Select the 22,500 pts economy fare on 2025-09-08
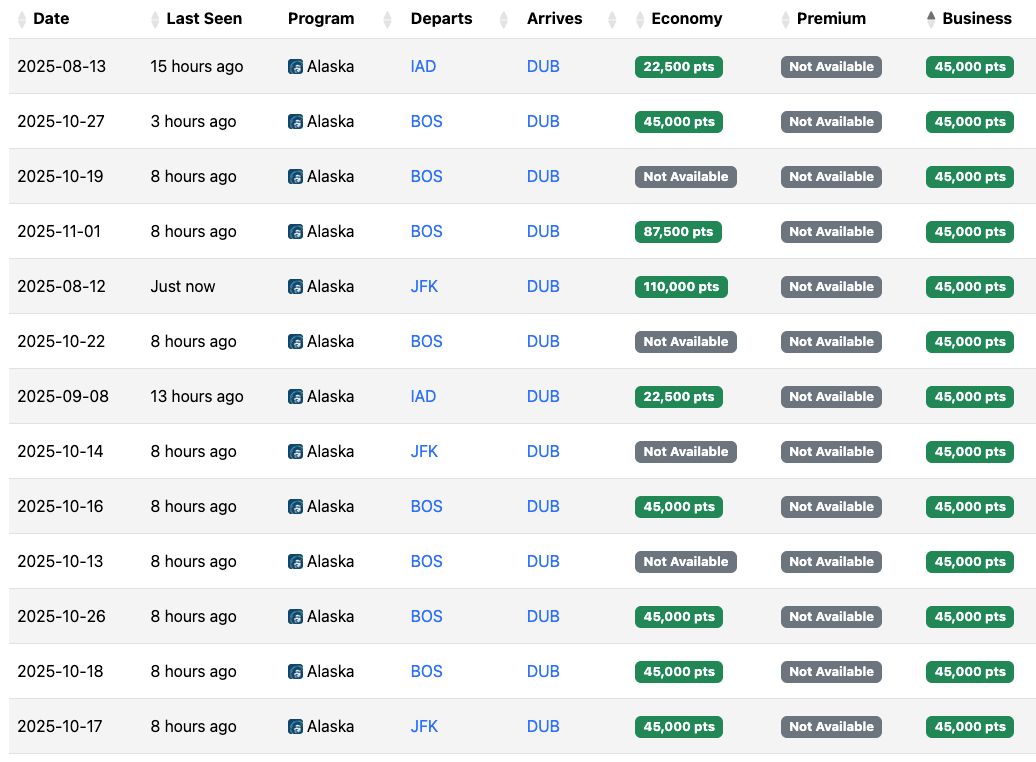 tap(679, 397)
